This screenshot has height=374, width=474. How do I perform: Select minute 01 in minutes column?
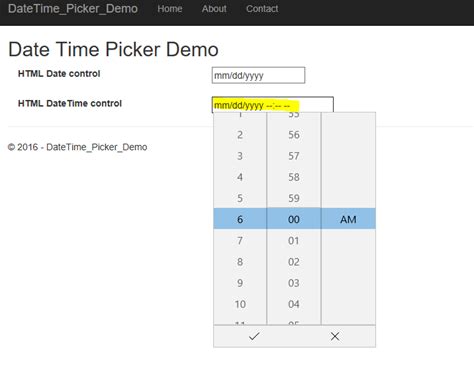coord(294,240)
